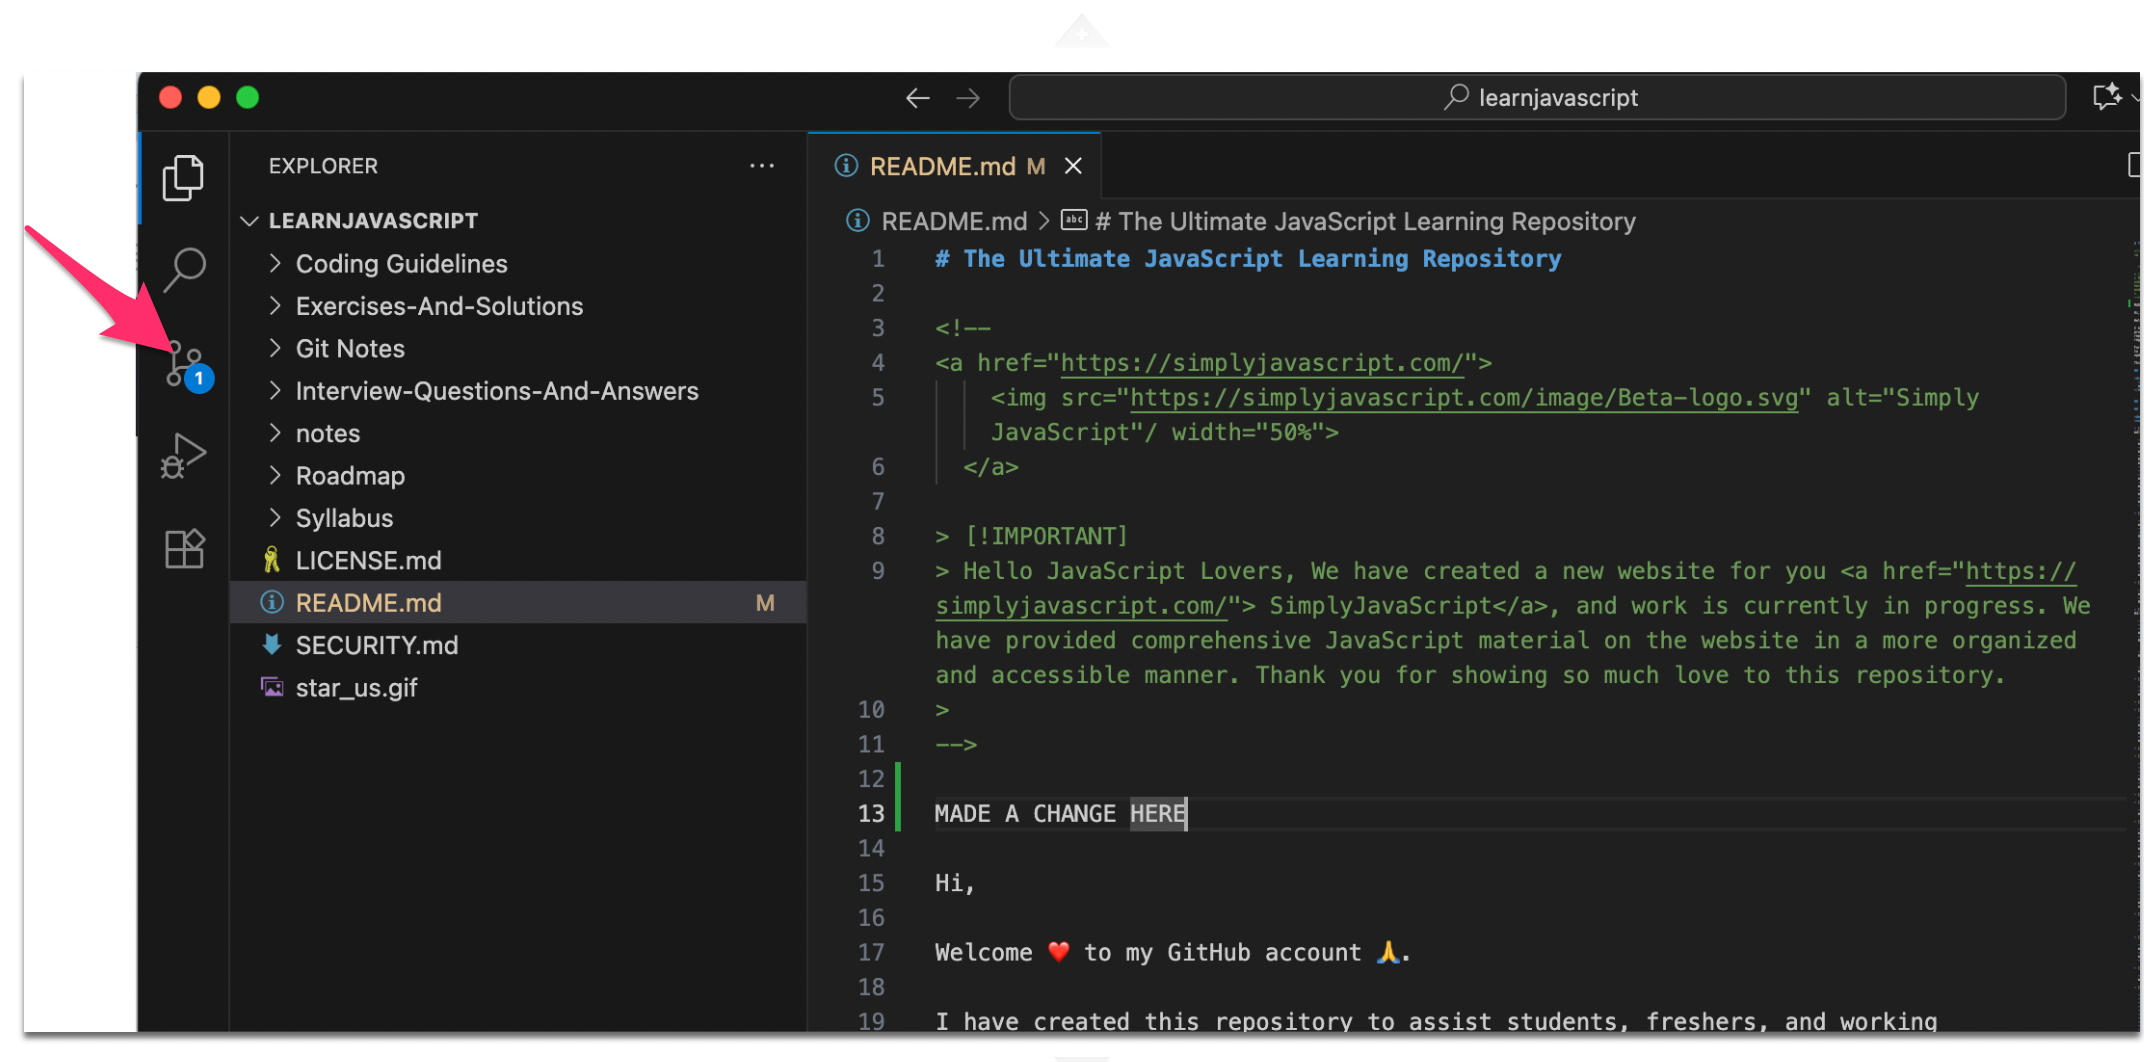Screen dimensions: 2144x1062
Task: Click the Beta-logo.svg image URL on line 5
Action: [x=1464, y=398]
